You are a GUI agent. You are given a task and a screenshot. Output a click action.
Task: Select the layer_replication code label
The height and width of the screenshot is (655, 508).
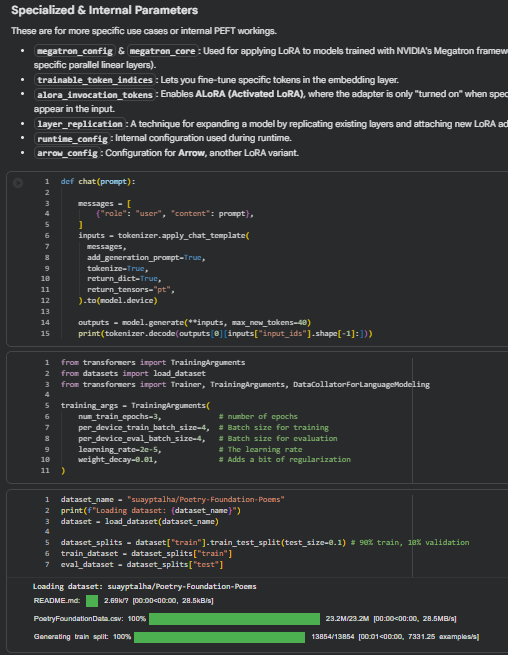click(79, 124)
